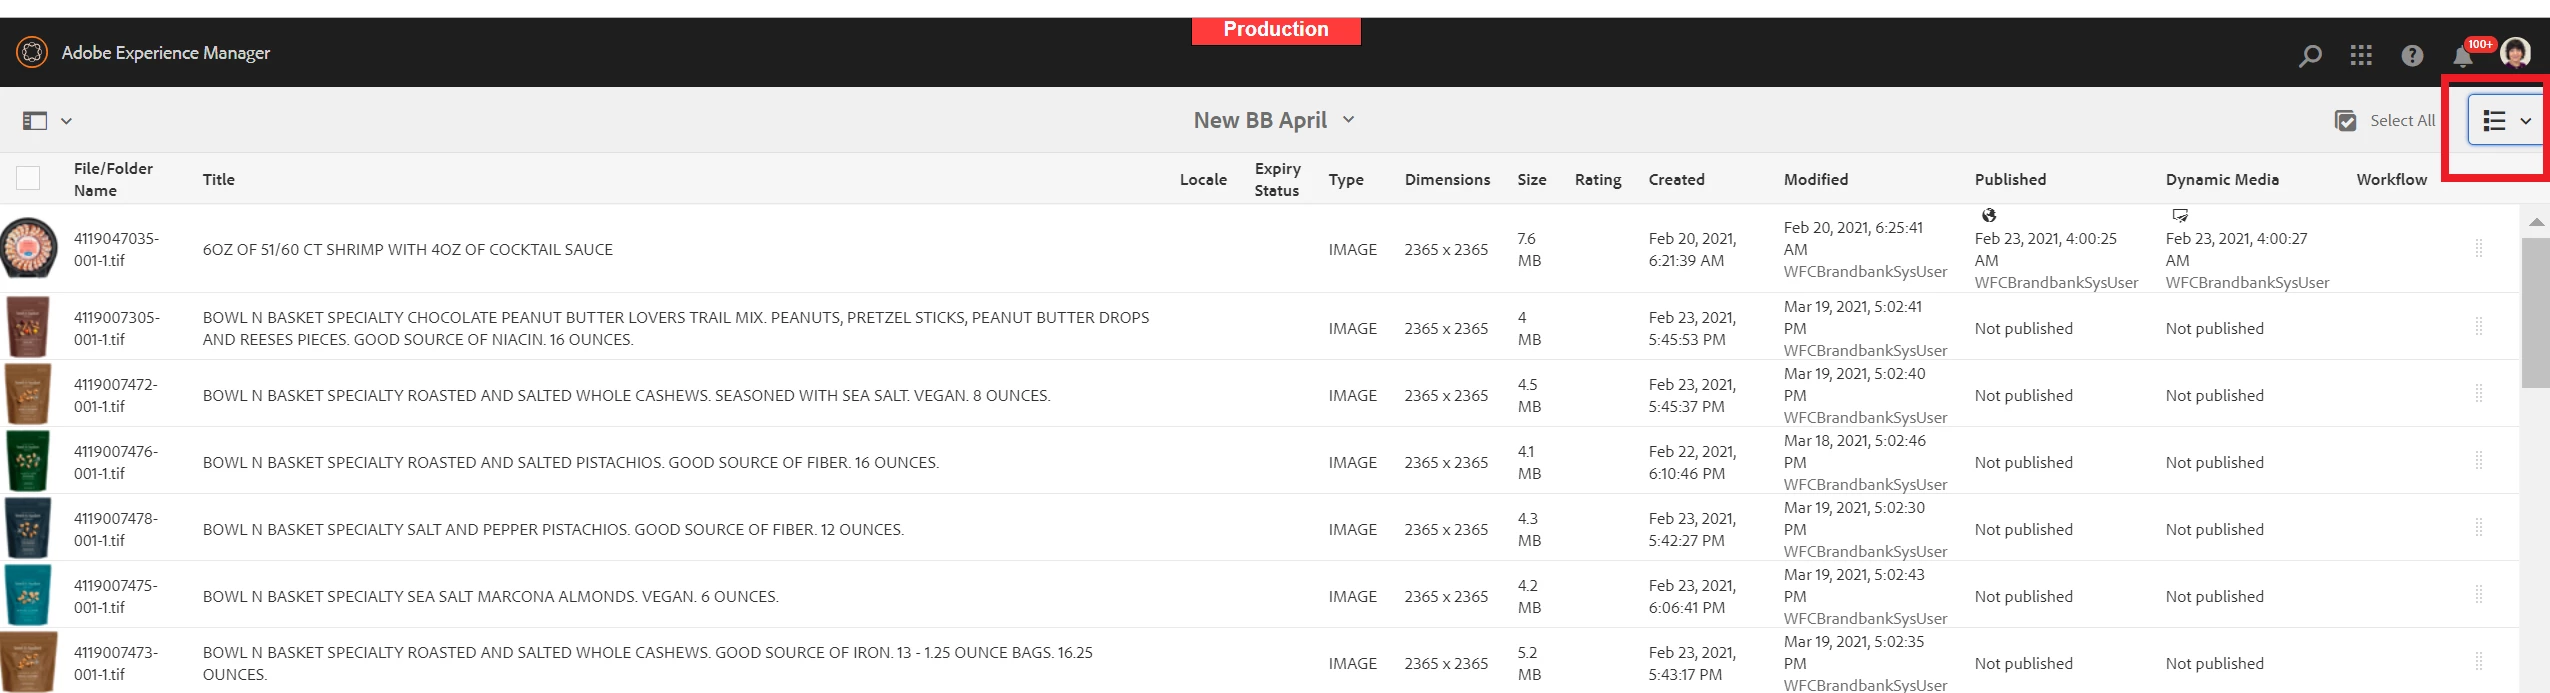Click the Select All button
This screenshot has height=693, width=2550.
click(x=2385, y=121)
